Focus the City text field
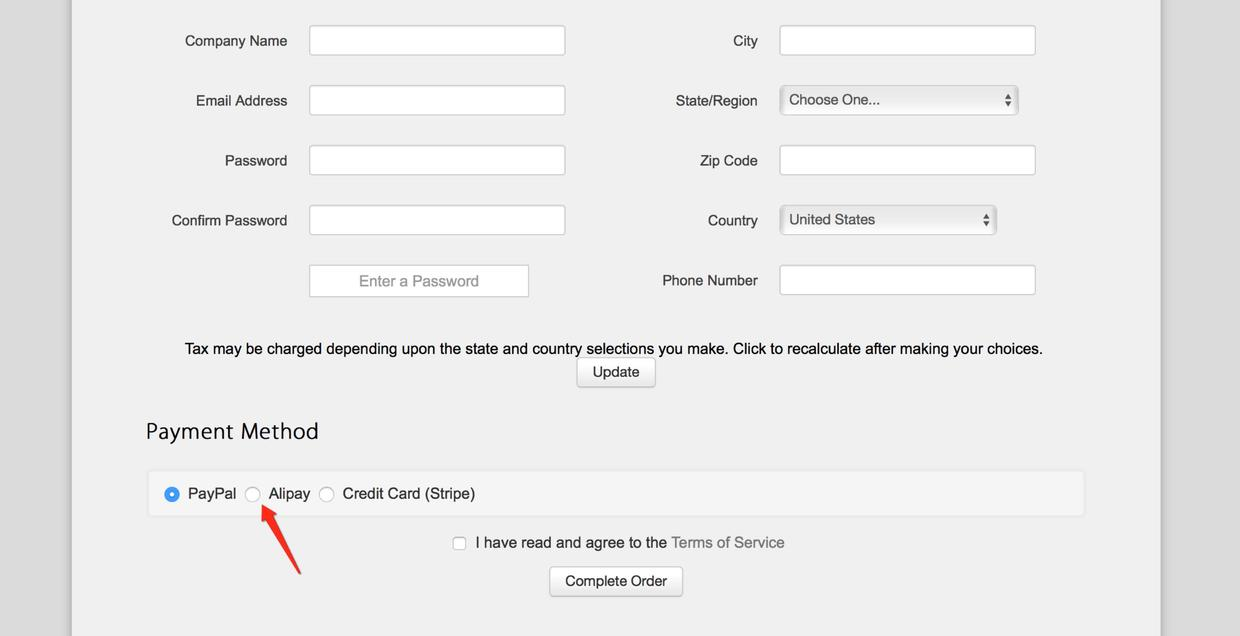This screenshot has width=1240, height=636. [907, 41]
